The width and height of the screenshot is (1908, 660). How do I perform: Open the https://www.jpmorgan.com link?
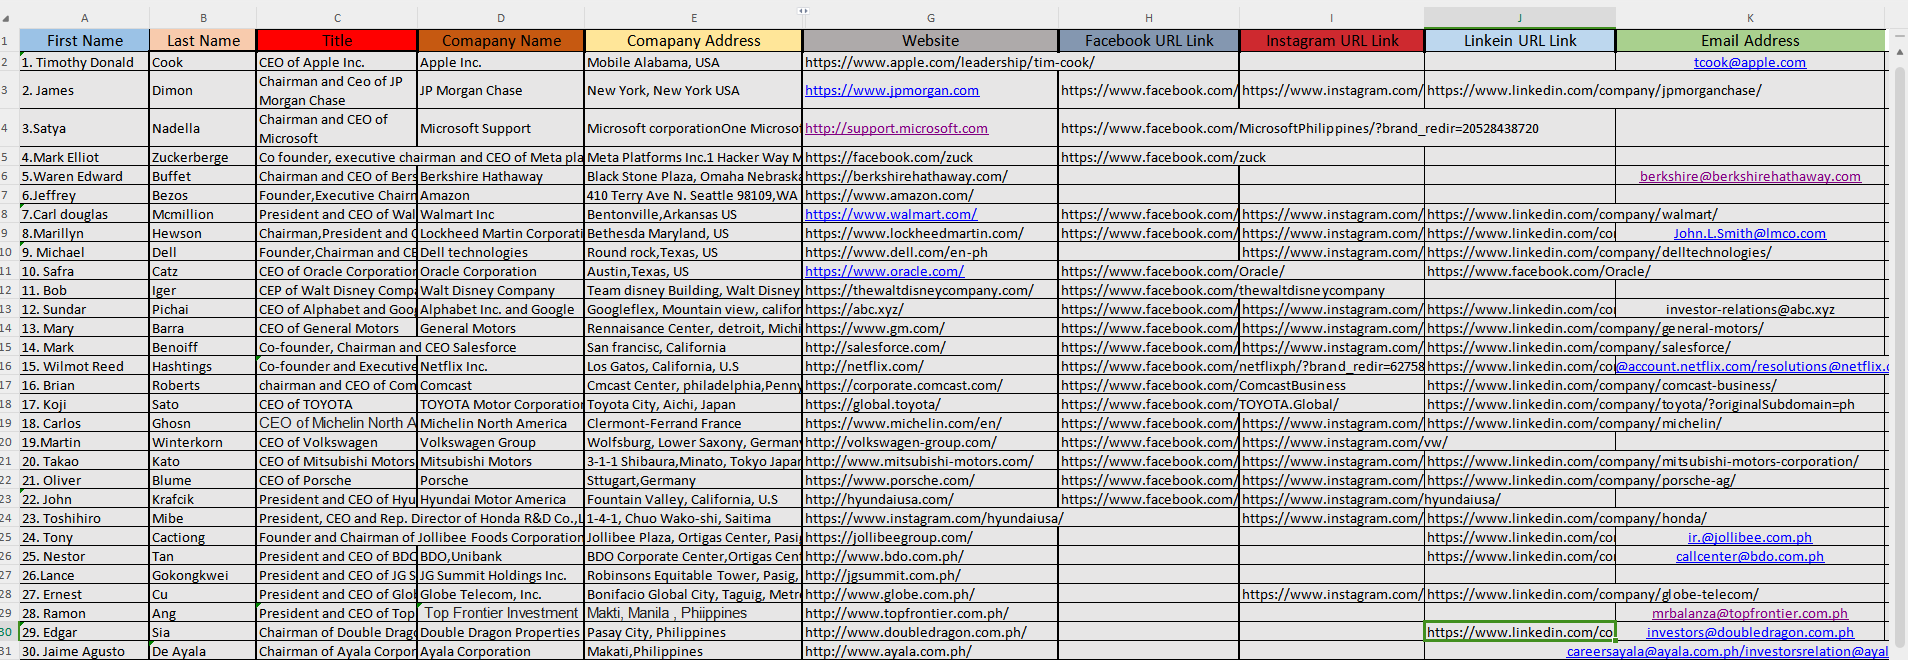click(892, 90)
